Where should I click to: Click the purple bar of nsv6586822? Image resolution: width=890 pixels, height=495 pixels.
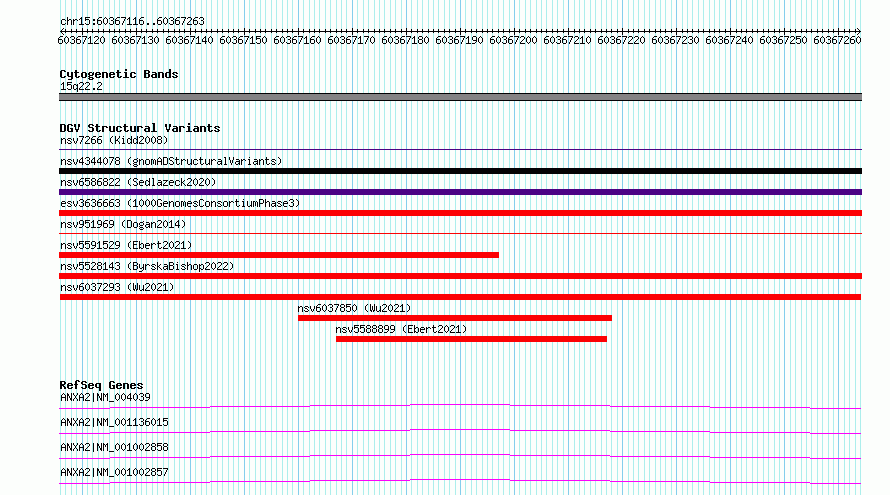pos(460,192)
